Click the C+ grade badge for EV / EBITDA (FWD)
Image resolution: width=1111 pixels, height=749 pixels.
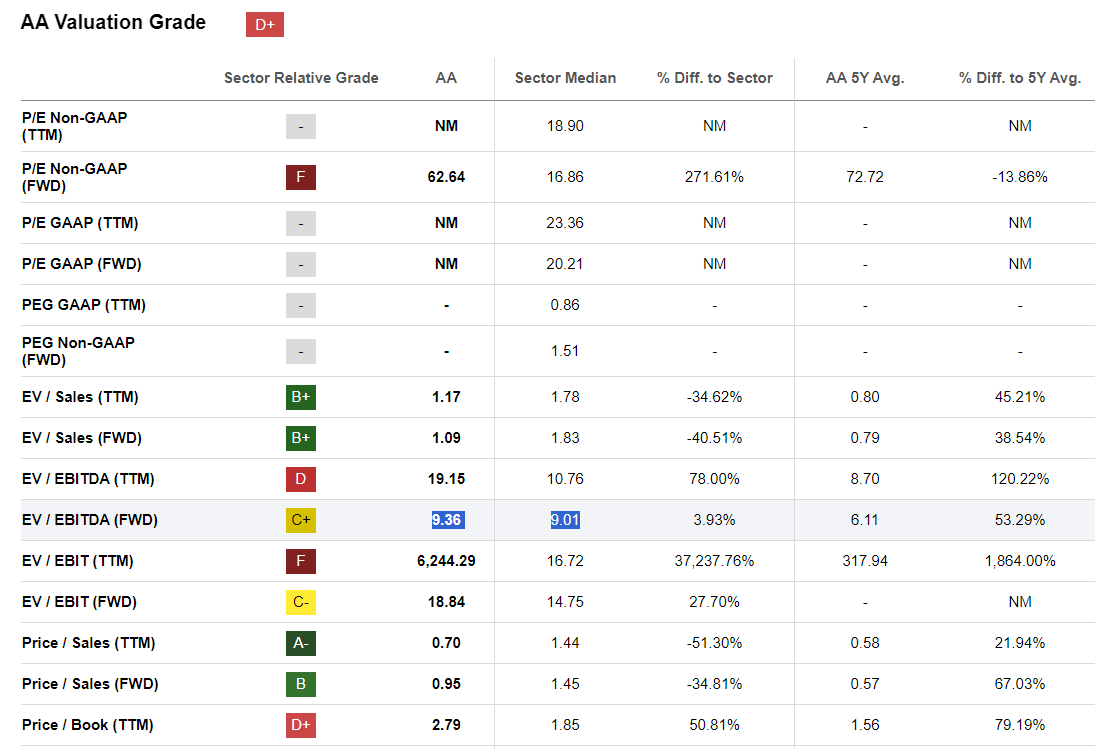(300, 520)
